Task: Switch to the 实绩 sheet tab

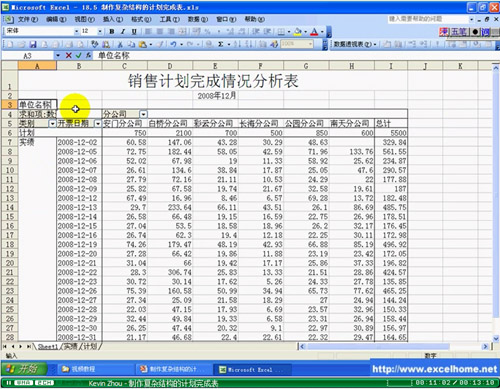Action: tap(70, 347)
